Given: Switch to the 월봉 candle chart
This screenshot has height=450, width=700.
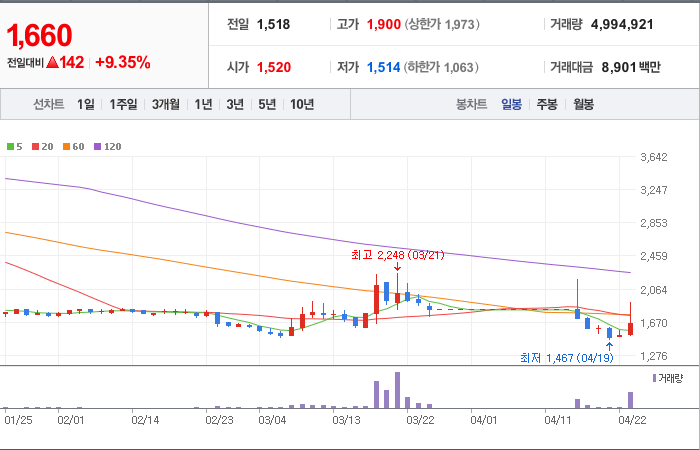Looking at the screenshot, I should tap(583, 104).
